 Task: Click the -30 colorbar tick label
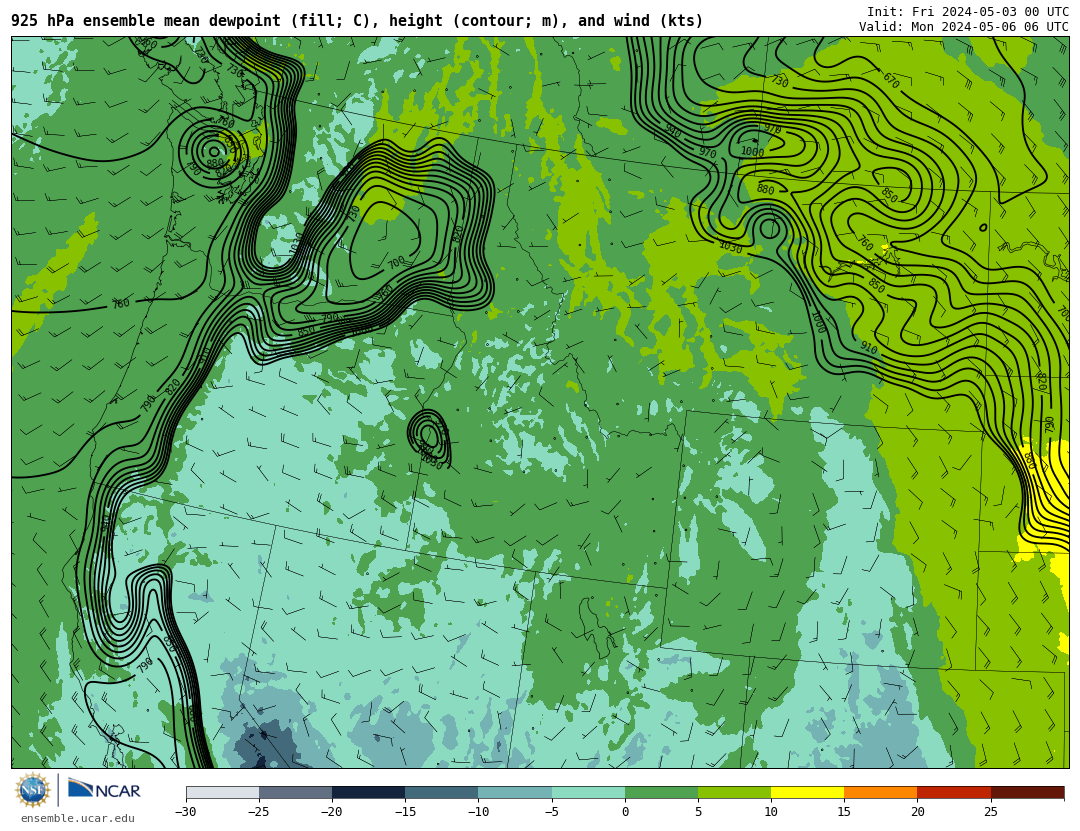point(185,812)
